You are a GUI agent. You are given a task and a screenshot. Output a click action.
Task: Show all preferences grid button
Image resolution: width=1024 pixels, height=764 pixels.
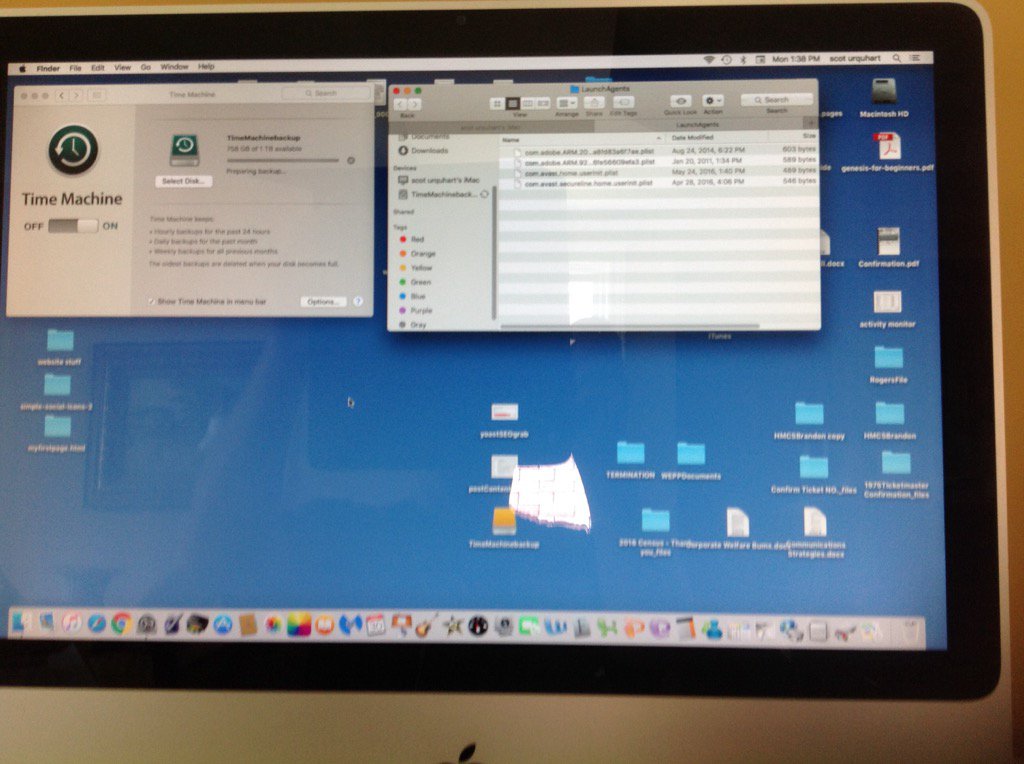click(97, 95)
